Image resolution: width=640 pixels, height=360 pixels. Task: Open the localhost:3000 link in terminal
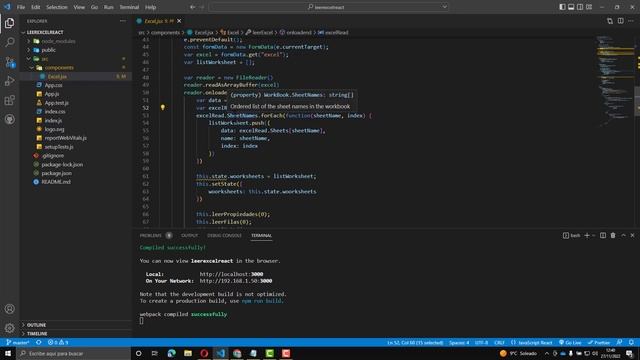(231, 274)
